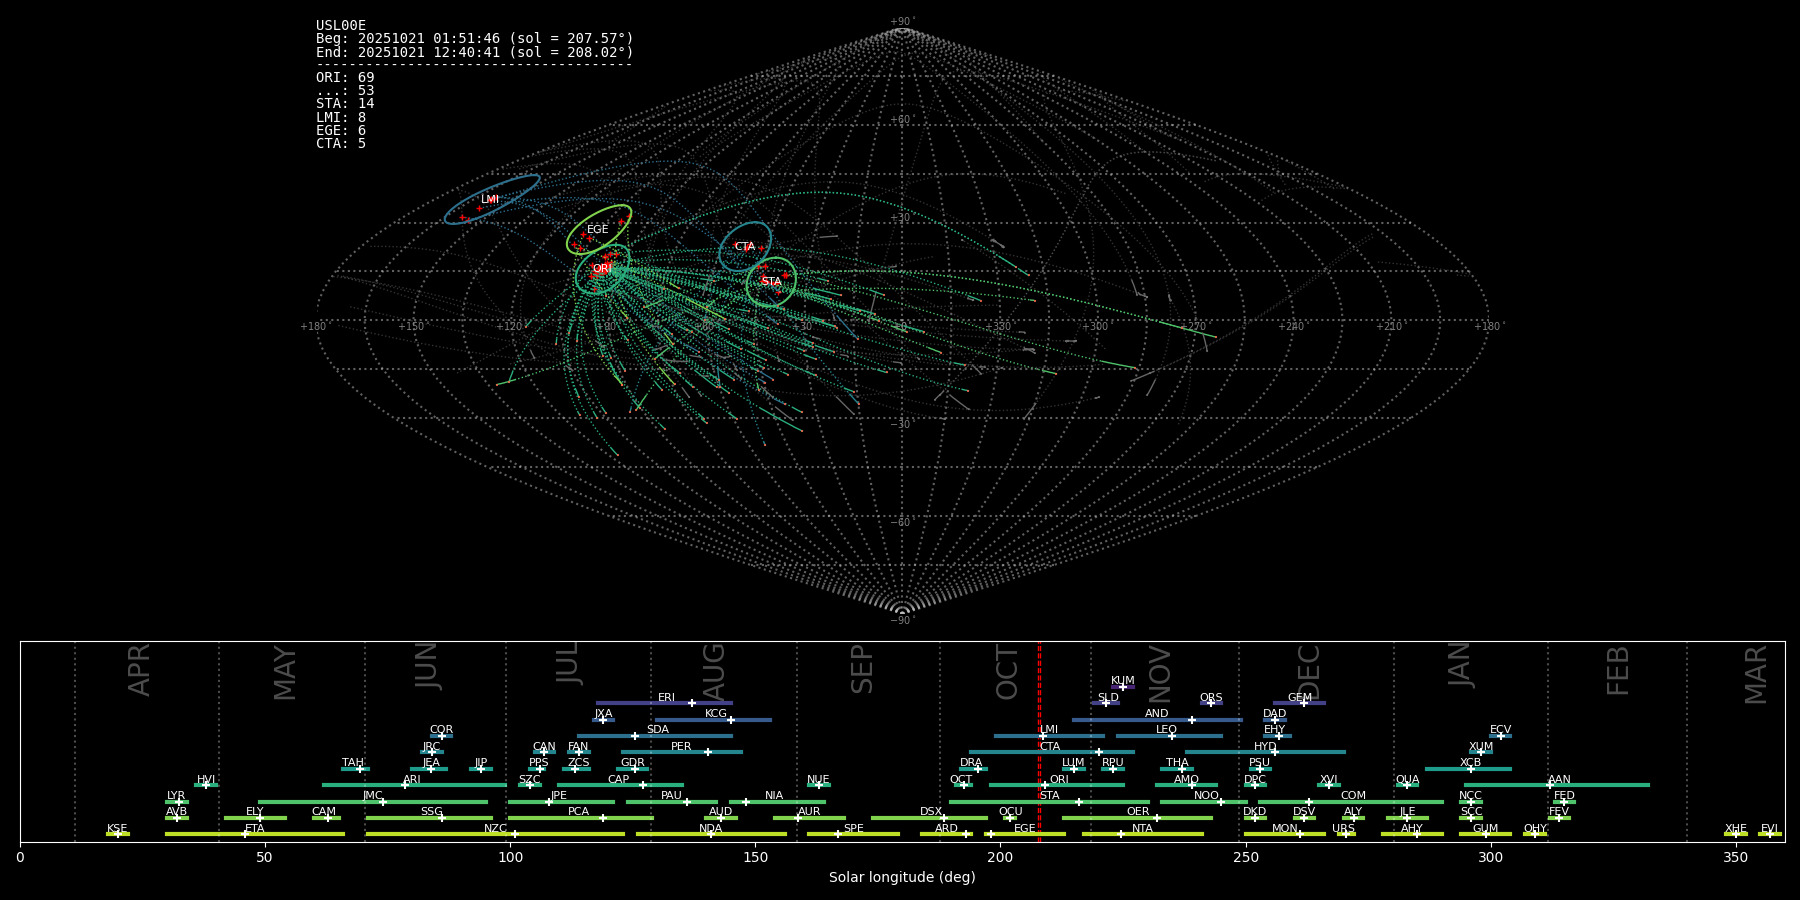
Task: Click the FEB month label in timeline
Action: 1617,670
